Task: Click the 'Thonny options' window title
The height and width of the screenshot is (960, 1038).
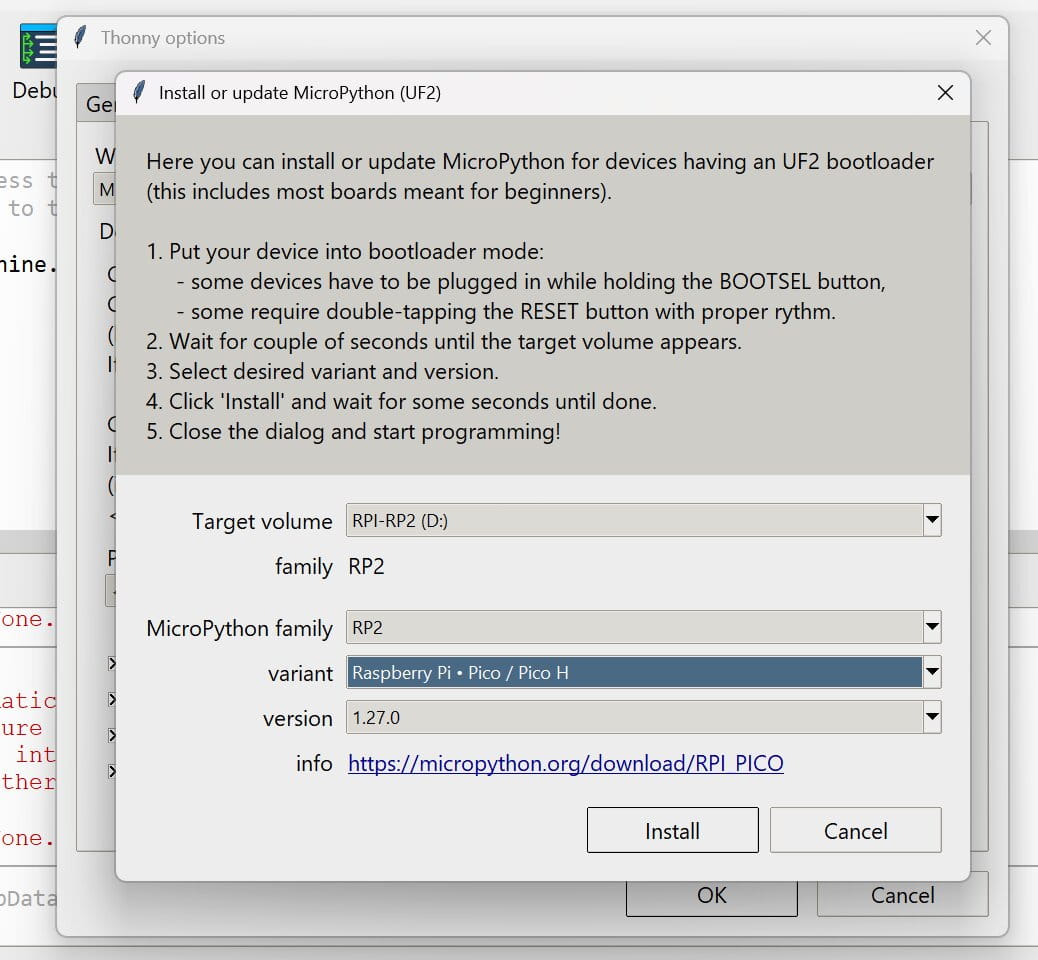Action: tap(163, 38)
